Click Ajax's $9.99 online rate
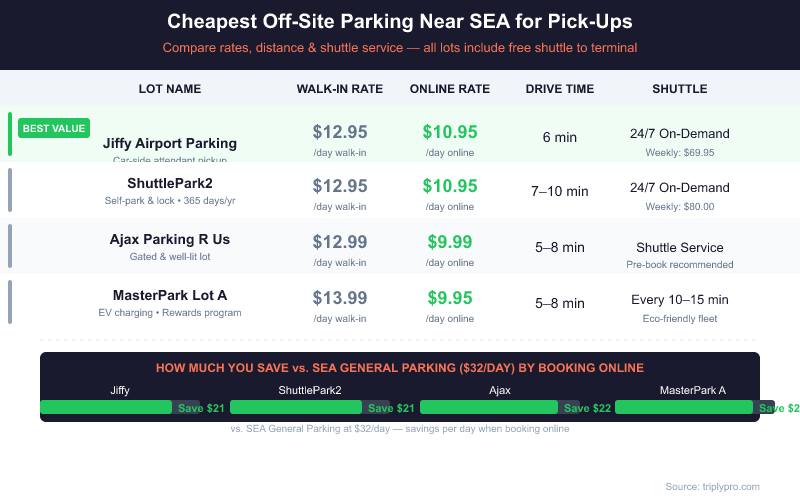 450,242
